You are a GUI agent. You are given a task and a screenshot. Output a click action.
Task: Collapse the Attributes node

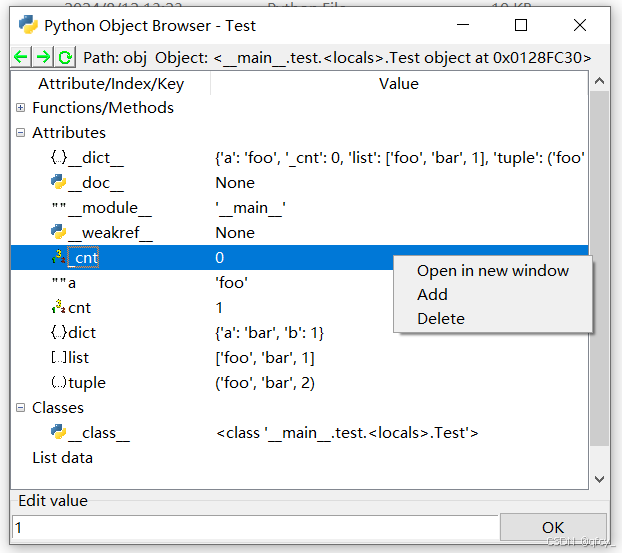tap(21, 132)
